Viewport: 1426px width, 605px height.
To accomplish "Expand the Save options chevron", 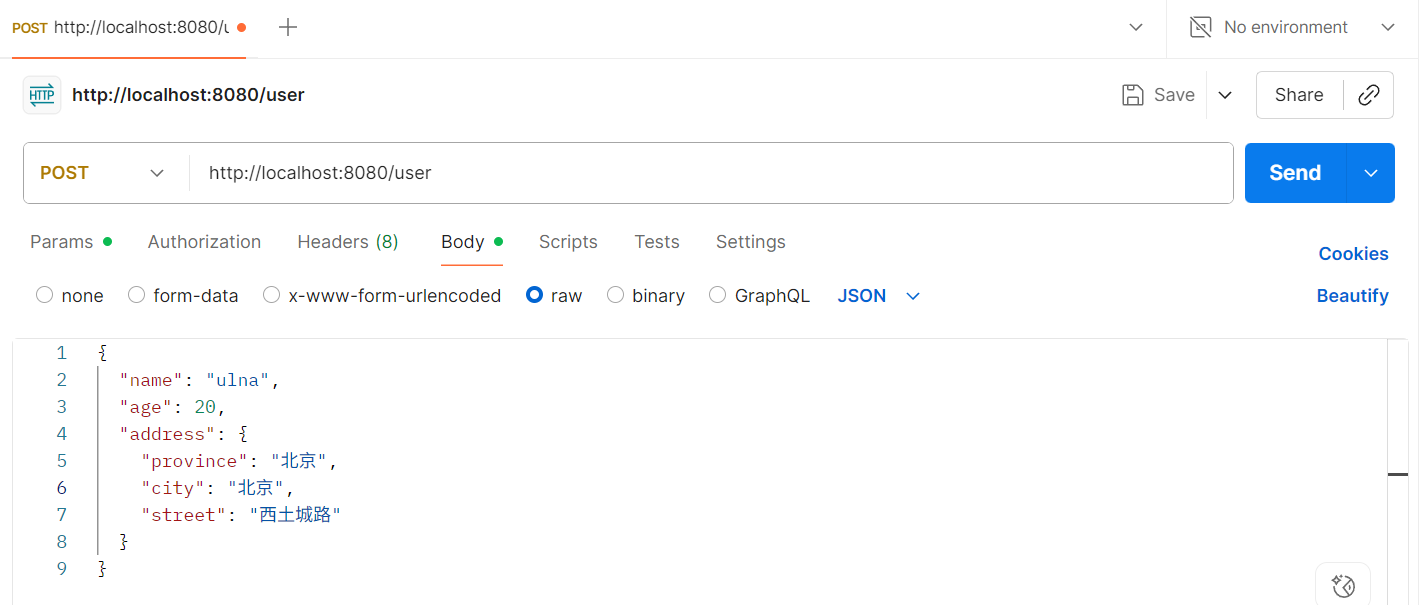I will [x=1225, y=95].
